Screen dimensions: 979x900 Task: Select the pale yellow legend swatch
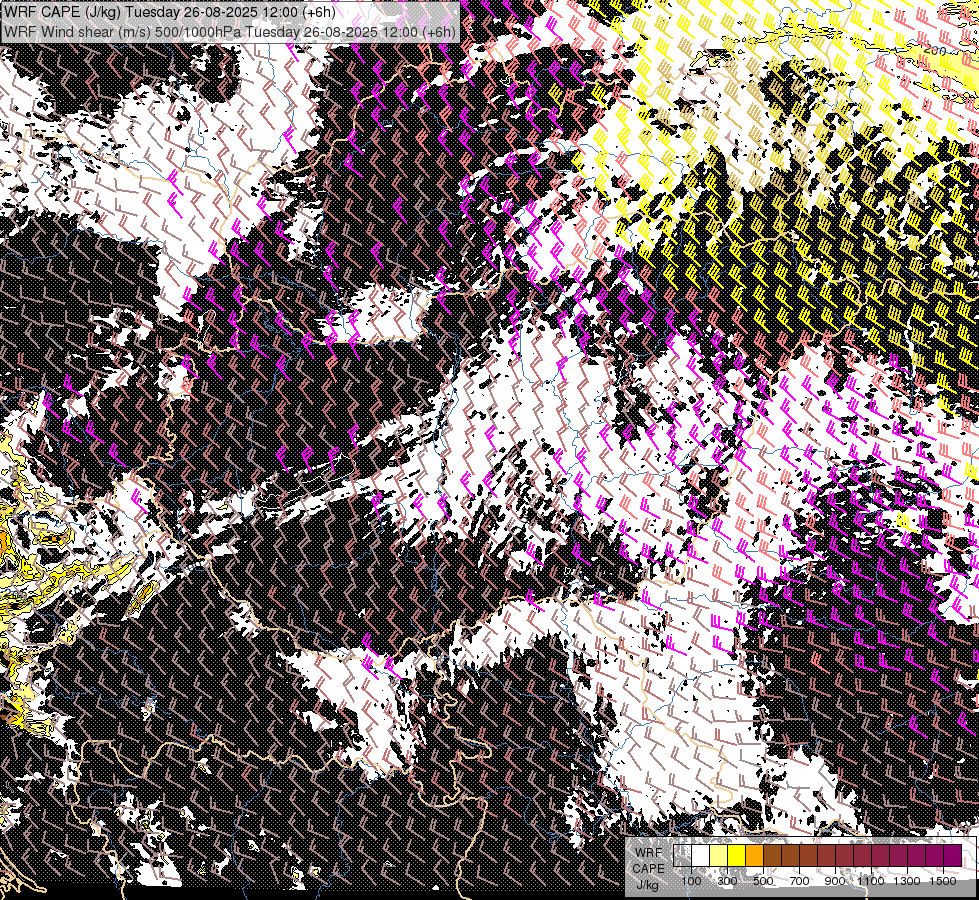[719, 855]
